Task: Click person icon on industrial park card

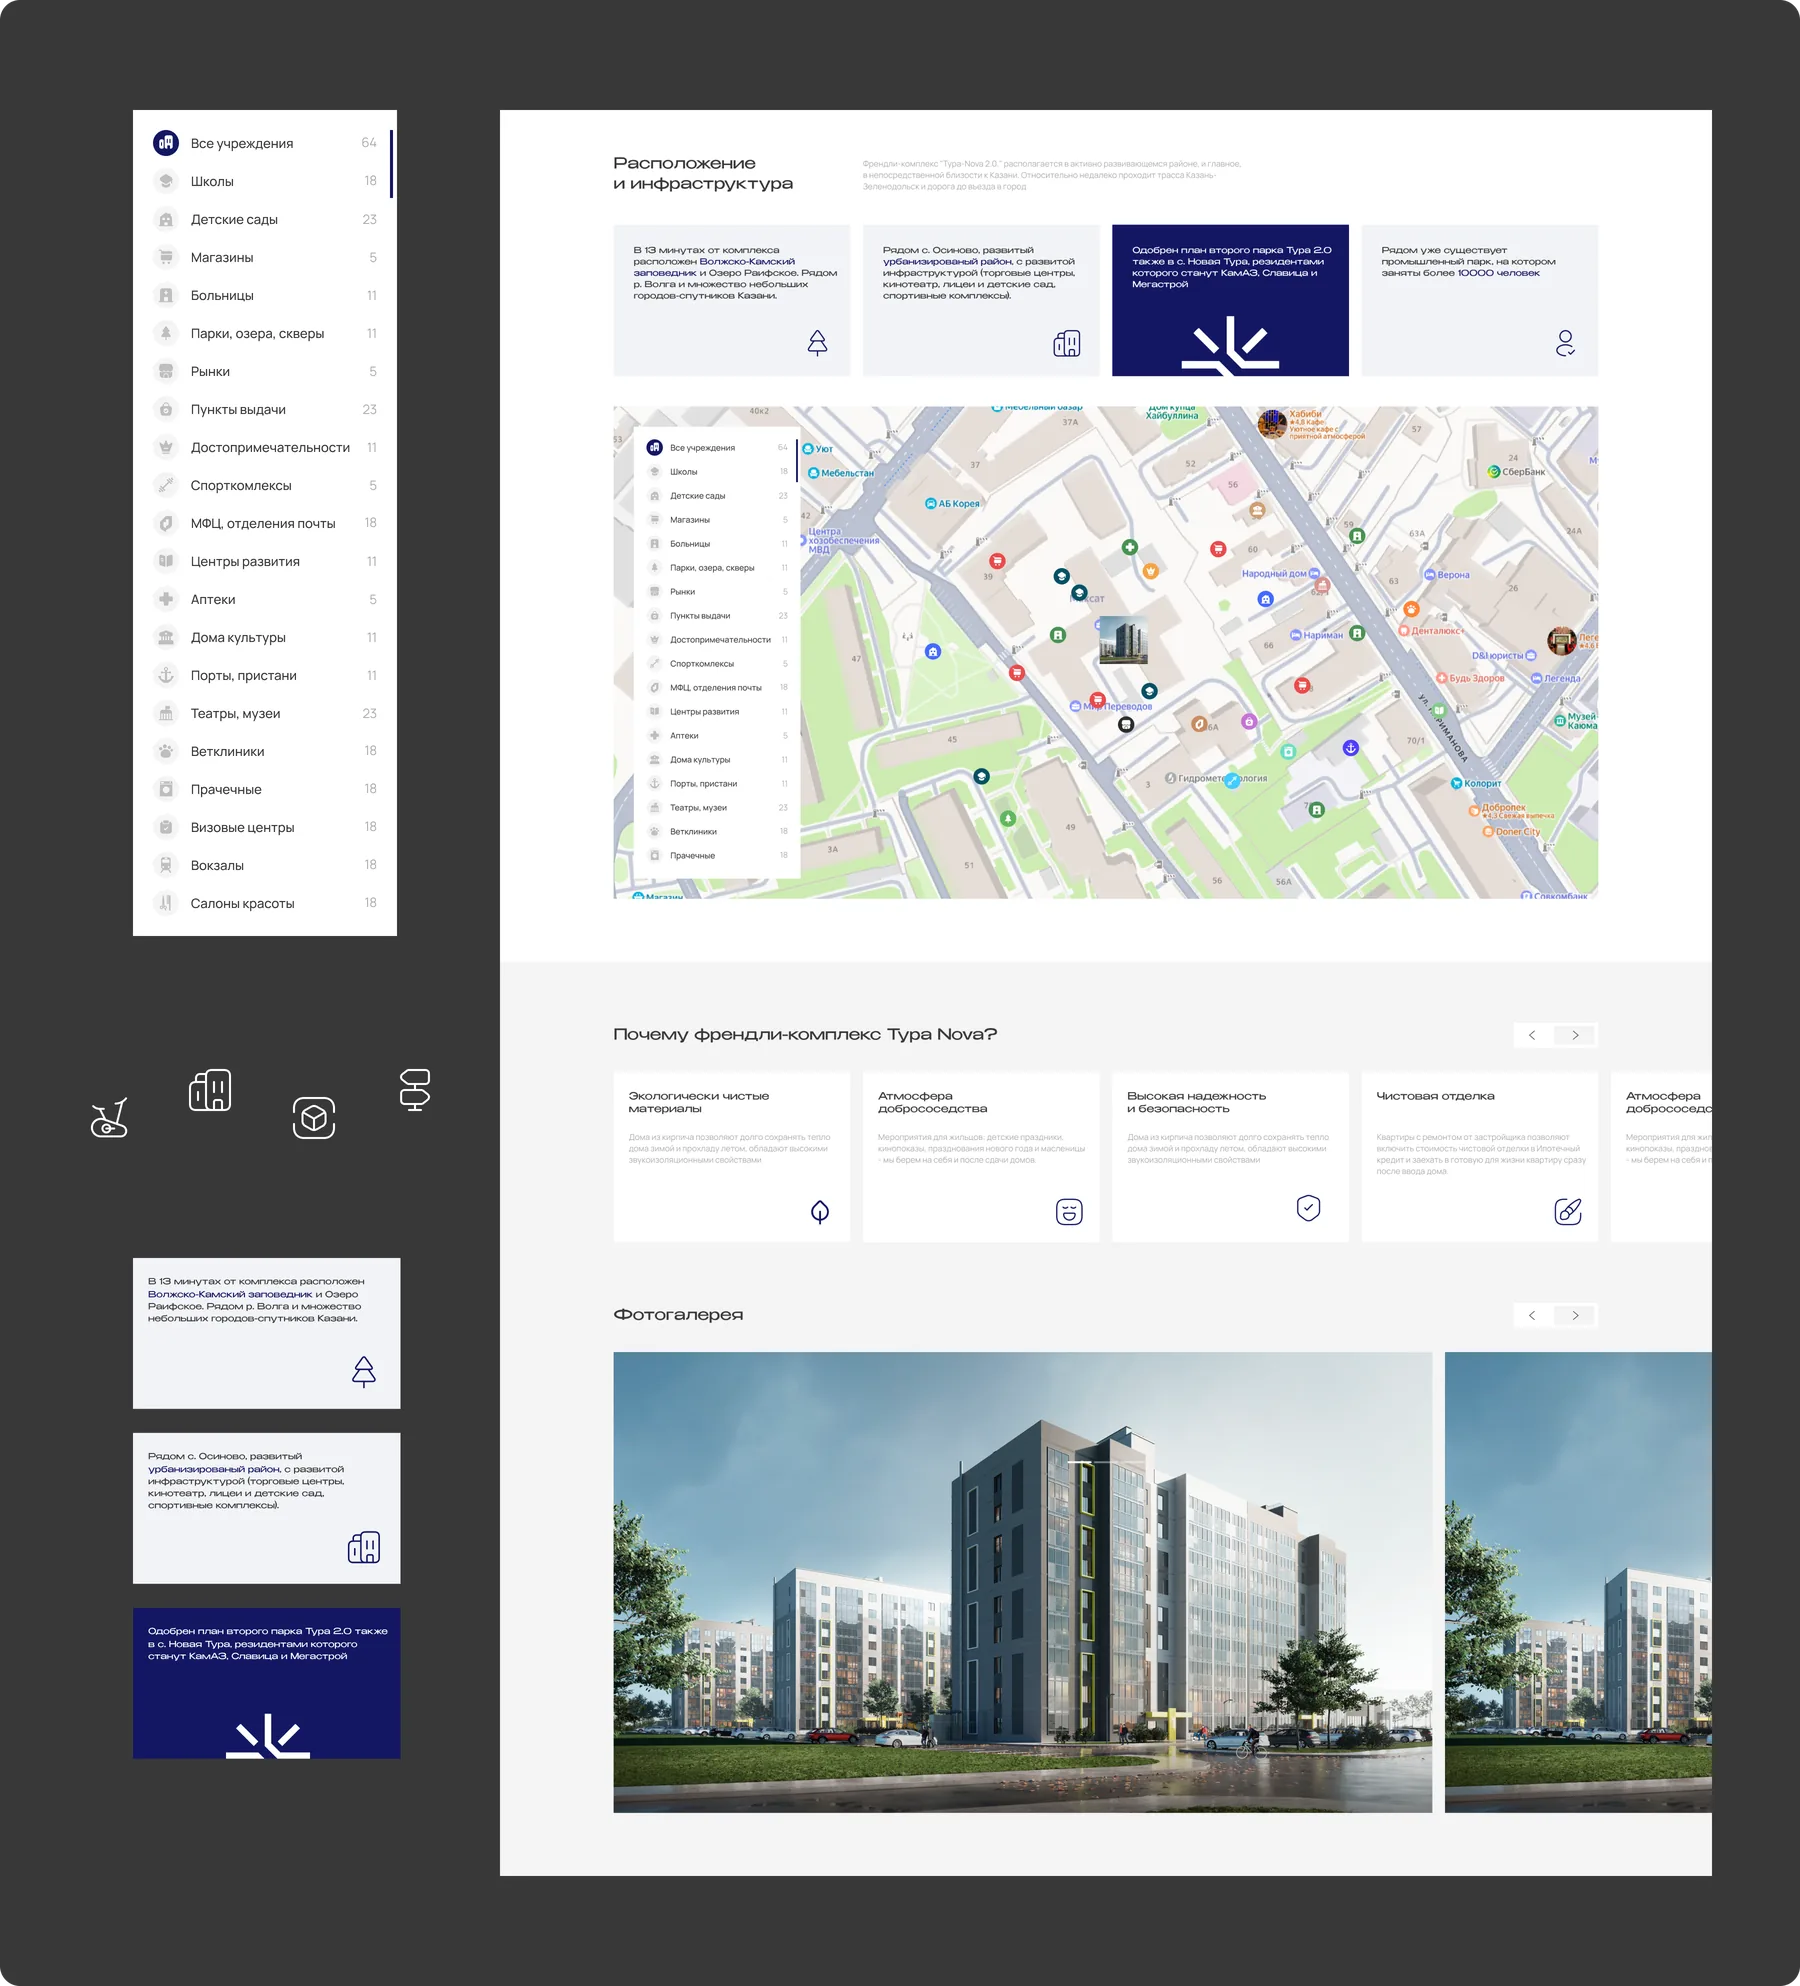Action: pyautogui.click(x=1565, y=343)
